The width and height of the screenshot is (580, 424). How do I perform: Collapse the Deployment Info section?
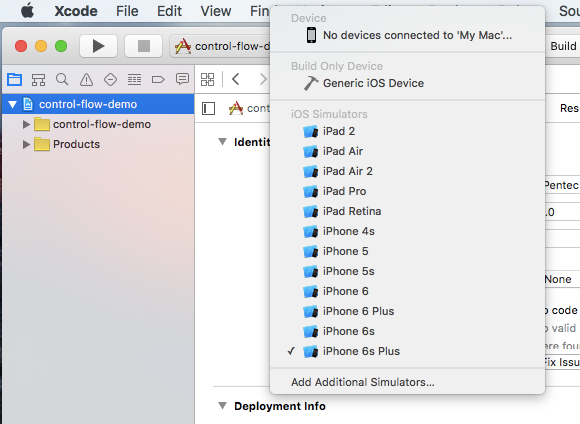click(222, 406)
